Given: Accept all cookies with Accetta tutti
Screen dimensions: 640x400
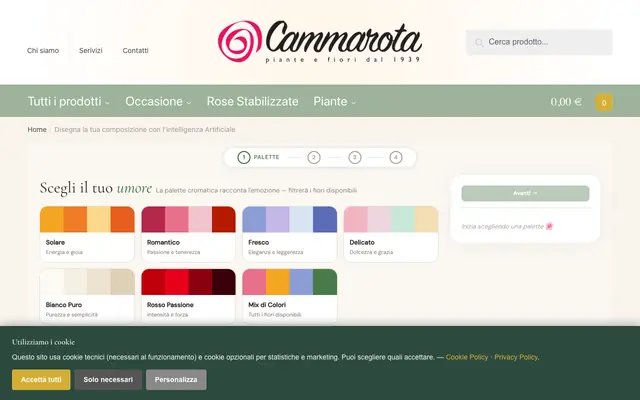Looking at the screenshot, I should (41, 380).
